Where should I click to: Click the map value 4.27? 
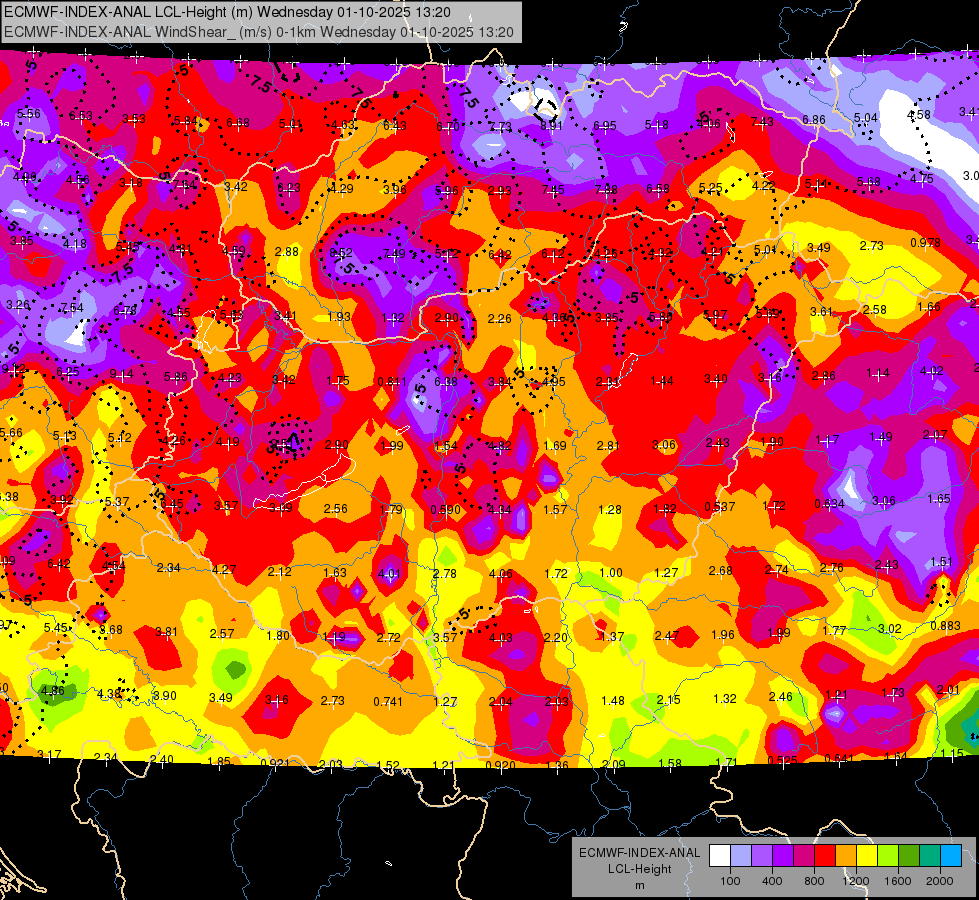point(224,570)
